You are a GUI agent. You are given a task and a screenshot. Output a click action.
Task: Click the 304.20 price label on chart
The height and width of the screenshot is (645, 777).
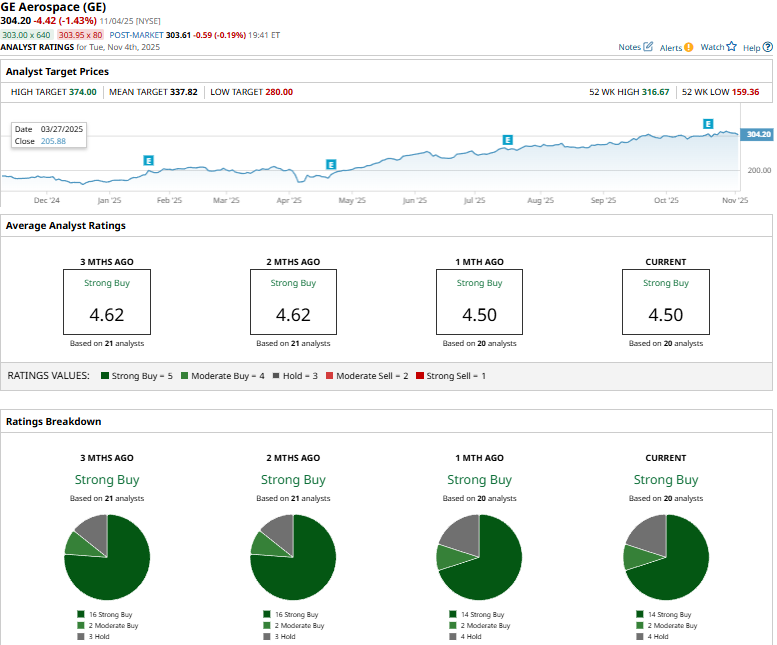pyautogui.click(x=758, y=134)
